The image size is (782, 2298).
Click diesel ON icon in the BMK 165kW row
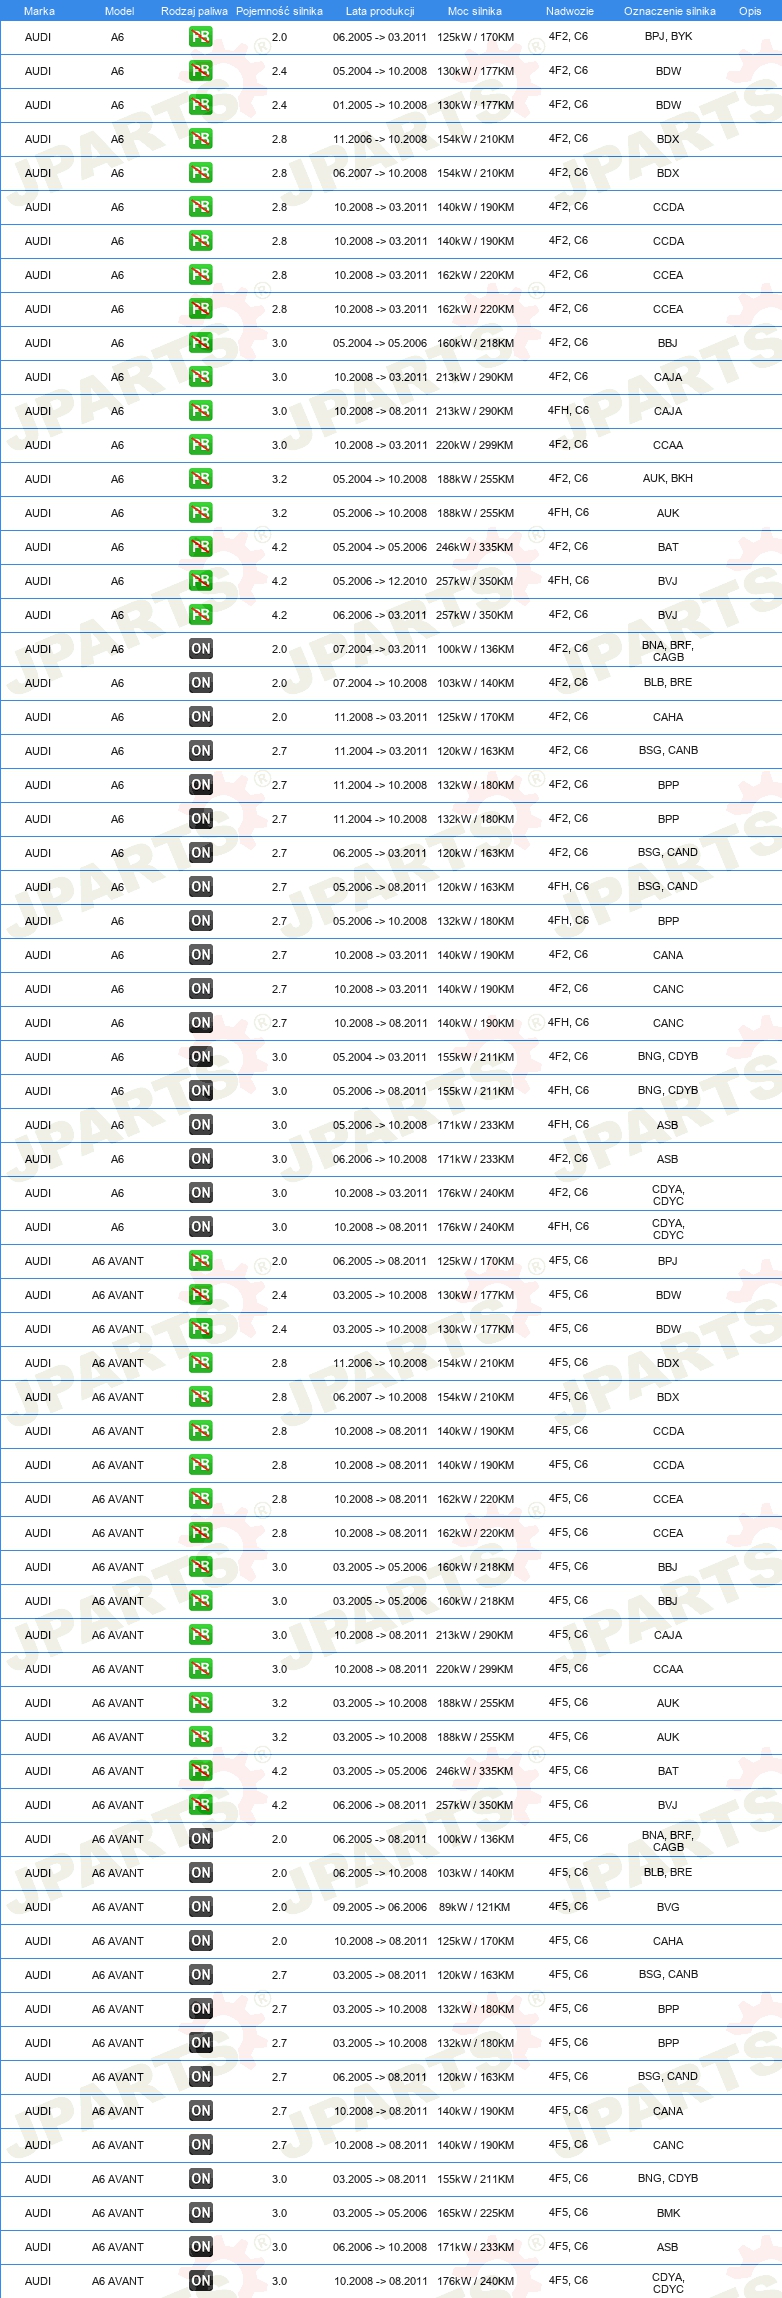201,2213
